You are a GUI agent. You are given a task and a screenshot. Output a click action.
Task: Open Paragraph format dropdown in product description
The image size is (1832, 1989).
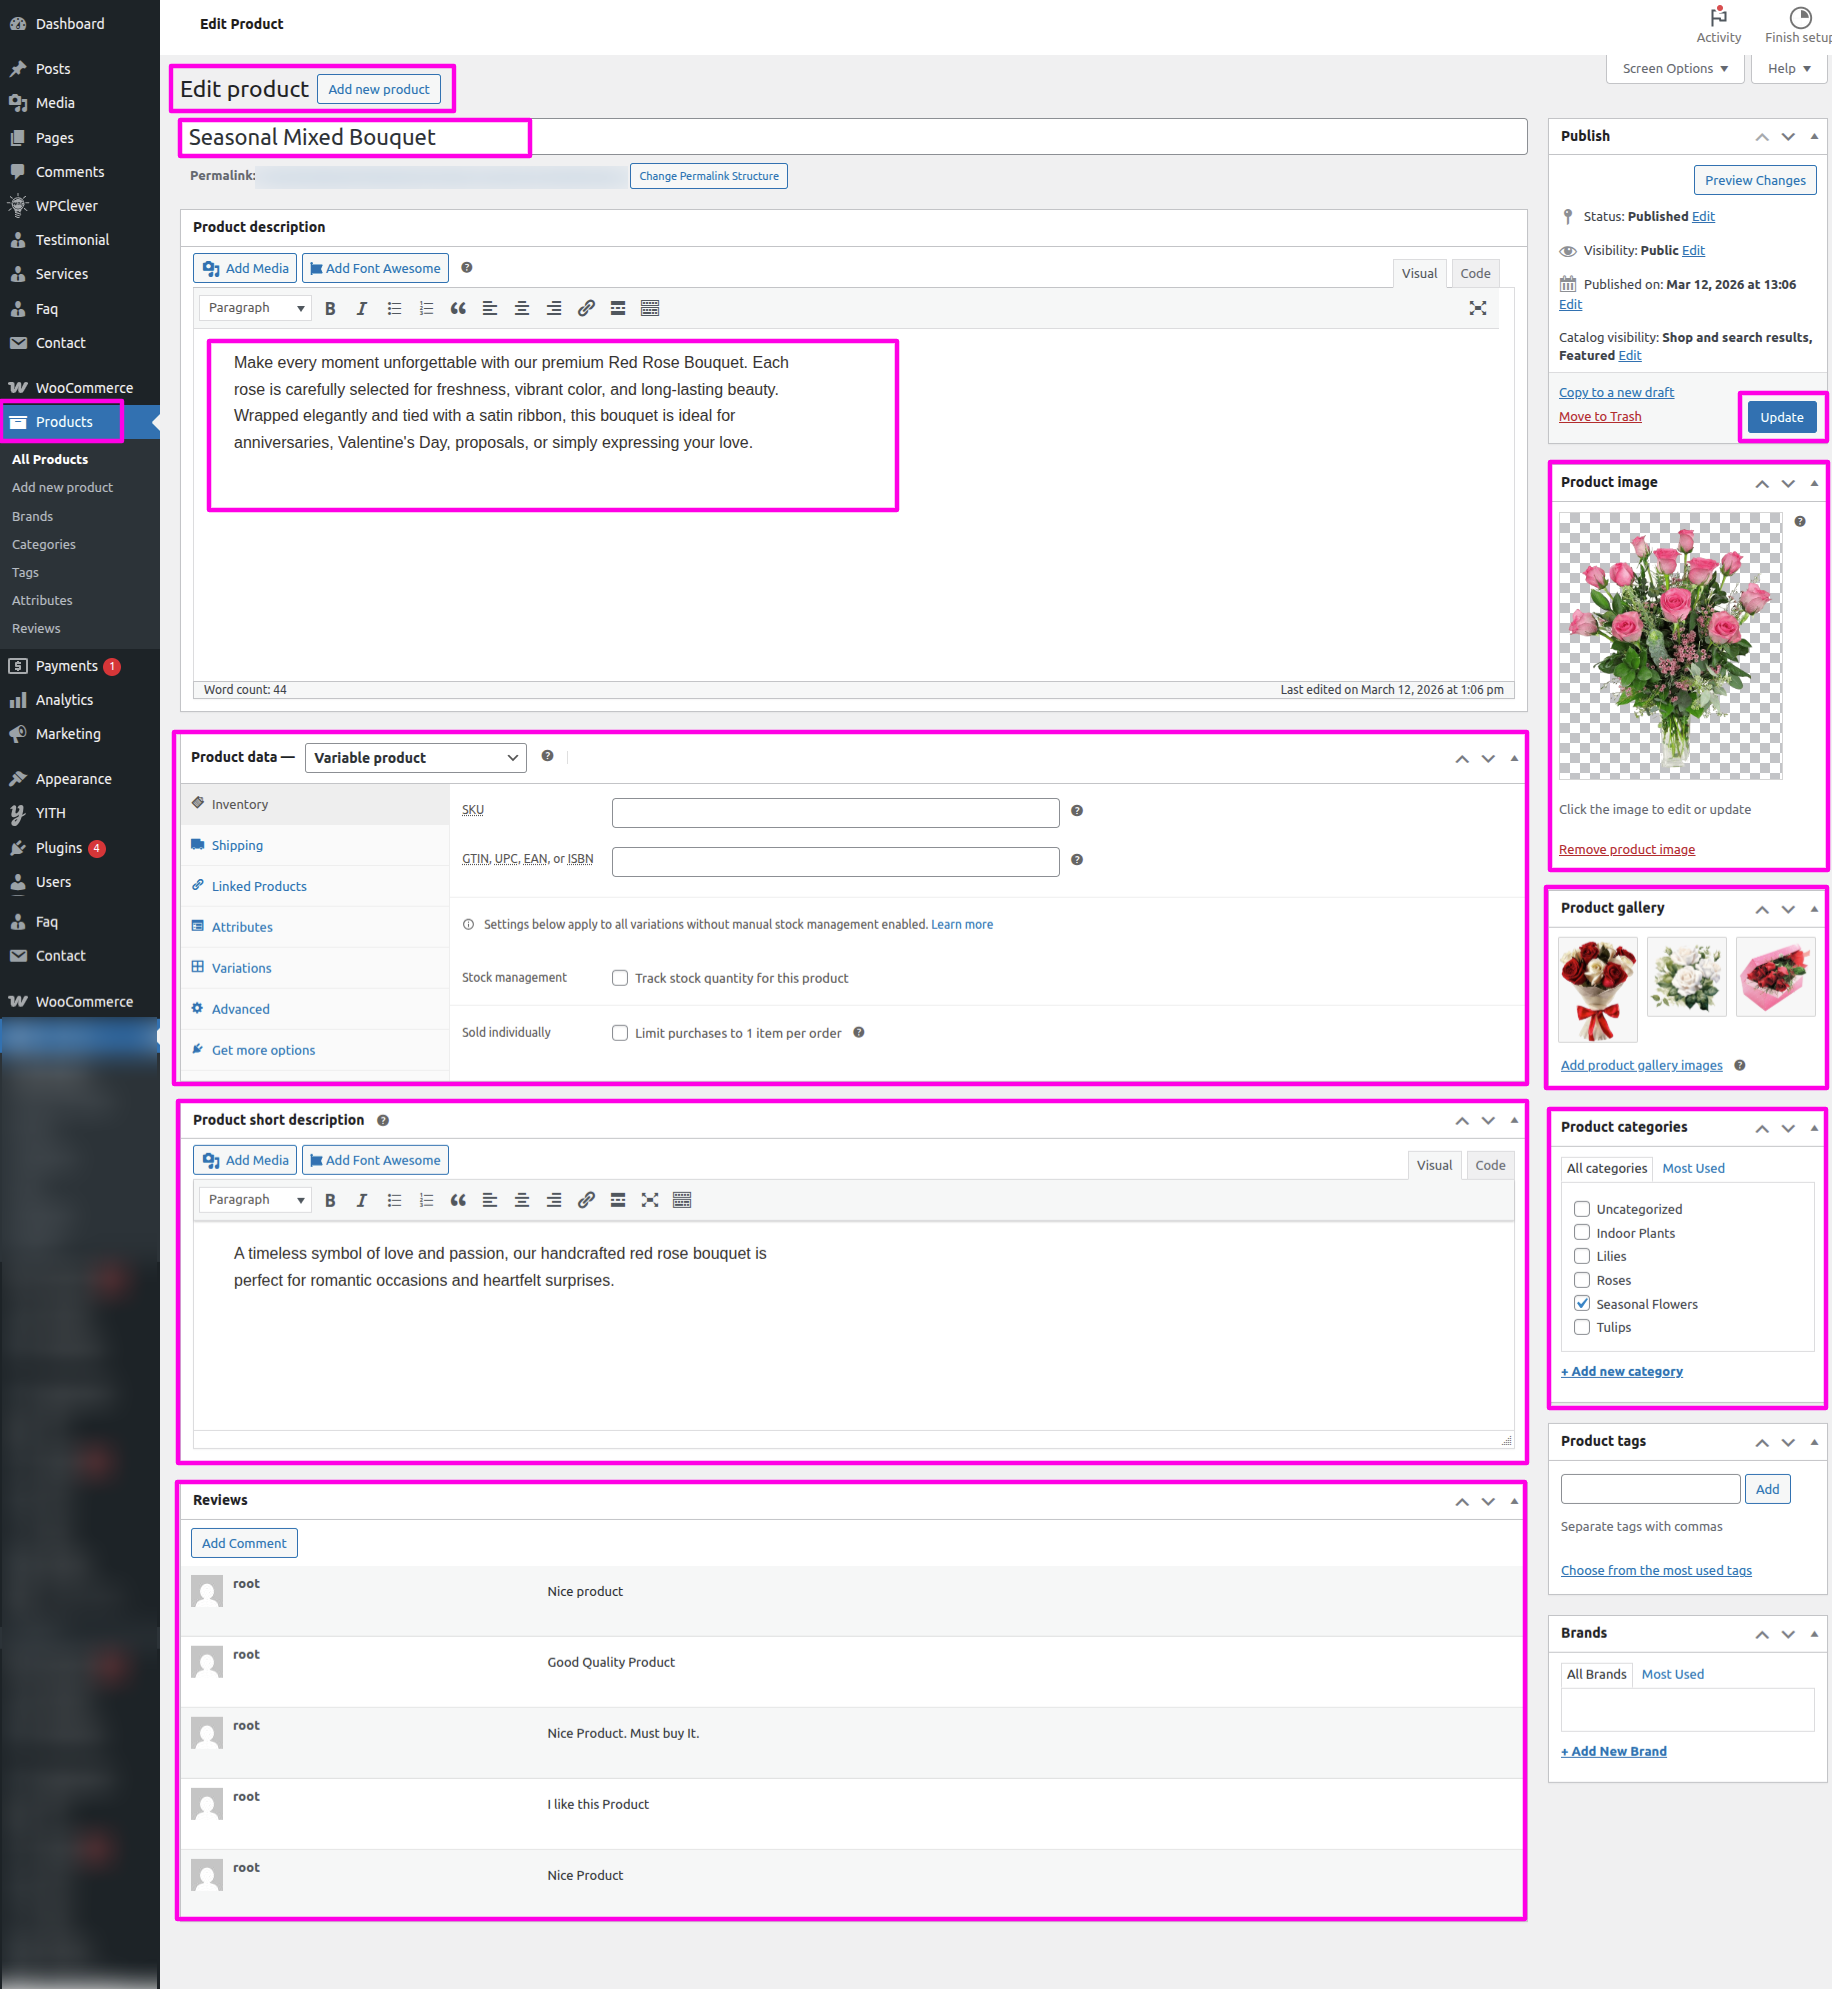(255, 308)
